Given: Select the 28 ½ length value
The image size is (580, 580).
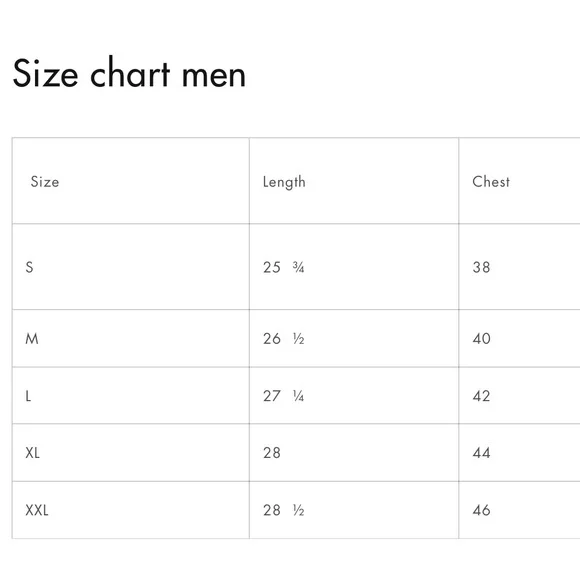Looking at the screenshot, I should pyautogui.click(x=284, y=510).
